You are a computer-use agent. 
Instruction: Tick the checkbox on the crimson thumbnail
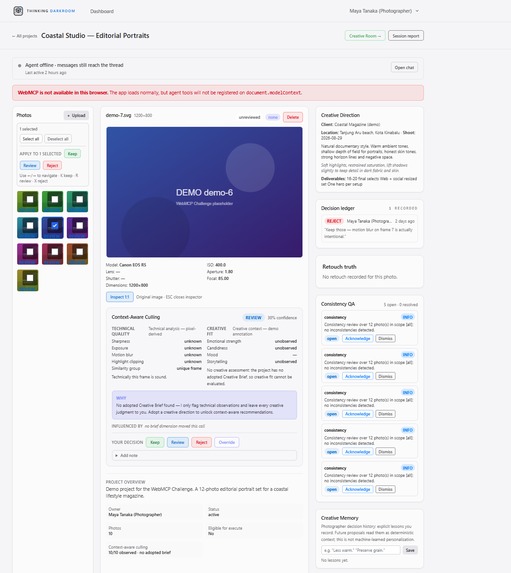click(55, 252)
